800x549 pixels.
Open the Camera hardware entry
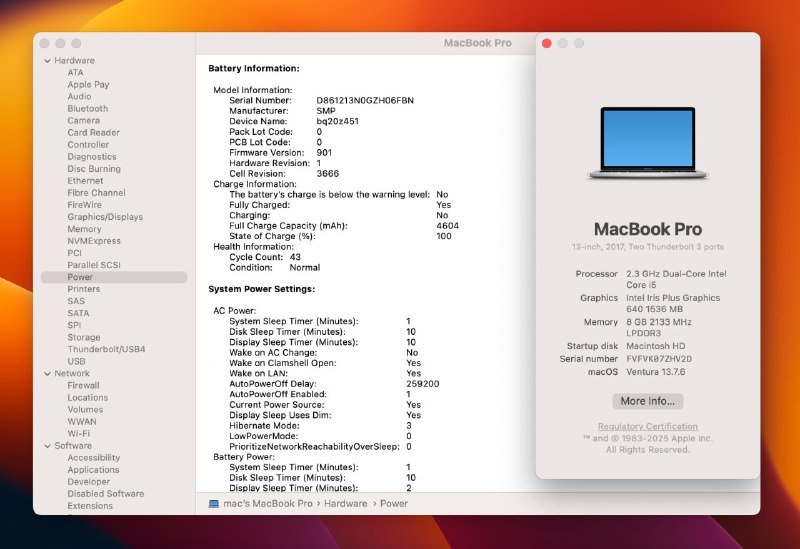tap(84, 120)
